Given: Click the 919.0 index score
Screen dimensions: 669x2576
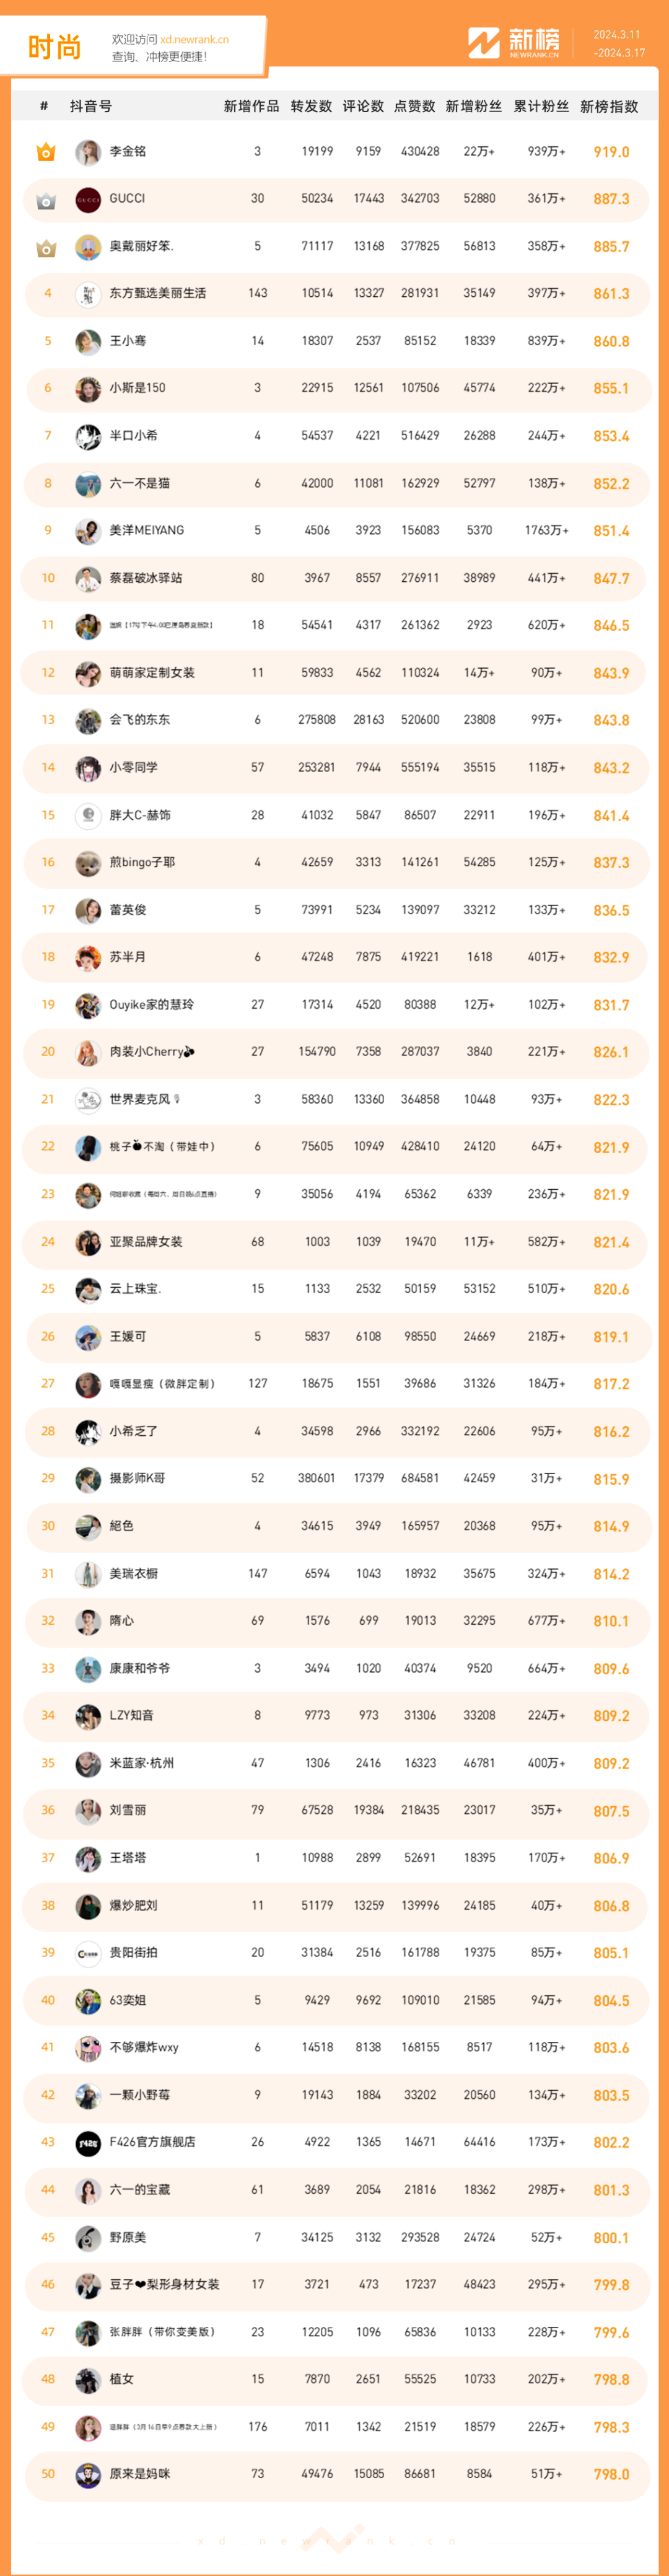Looking at the screenshot, I should (x=611, y=152).
